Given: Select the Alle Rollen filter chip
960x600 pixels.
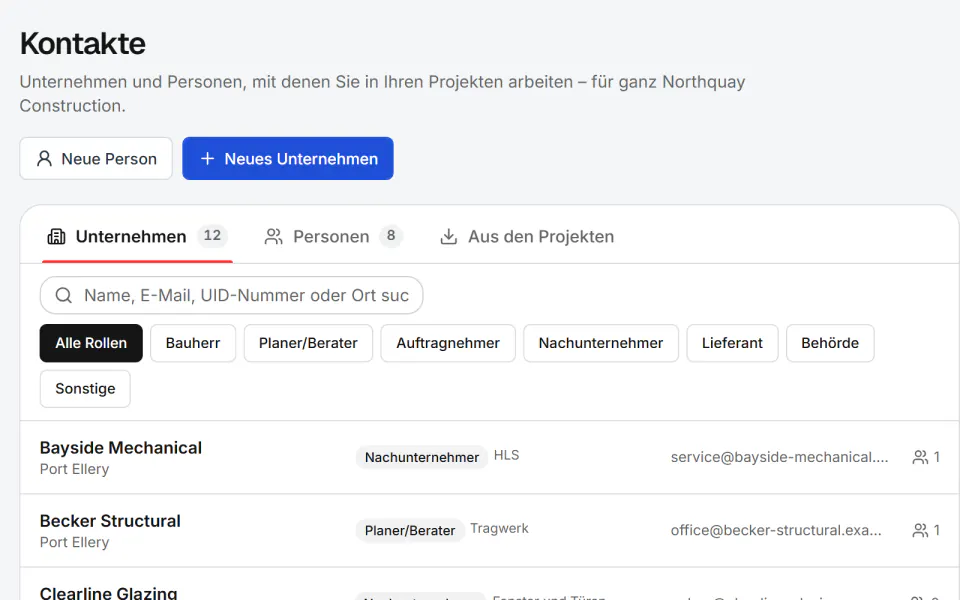Looking at the screenshot, I should click(x=91, y=343).
